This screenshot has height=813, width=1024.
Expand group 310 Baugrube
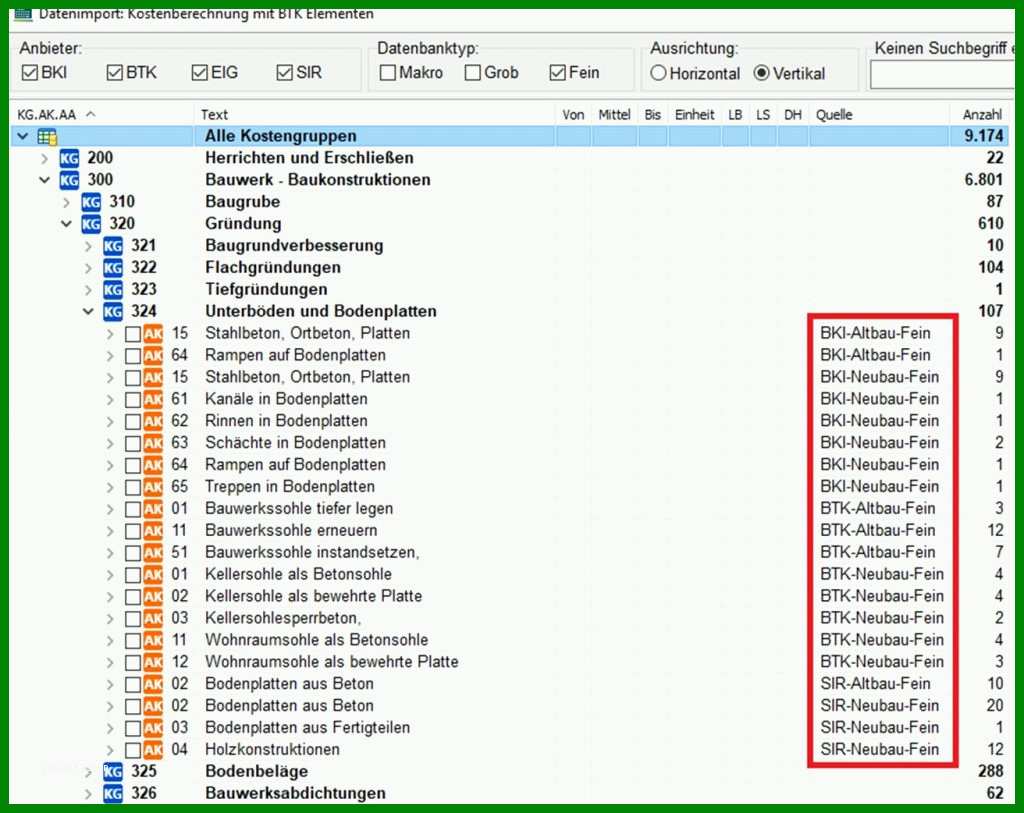click(66, 202)
